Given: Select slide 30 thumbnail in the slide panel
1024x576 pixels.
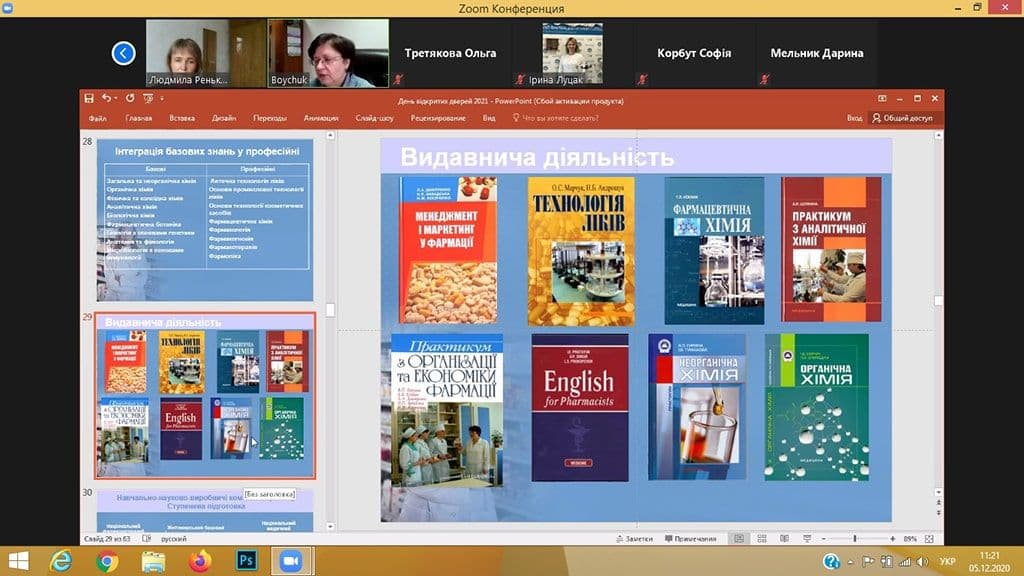Looking at the screenshot, I should [205, 511].
